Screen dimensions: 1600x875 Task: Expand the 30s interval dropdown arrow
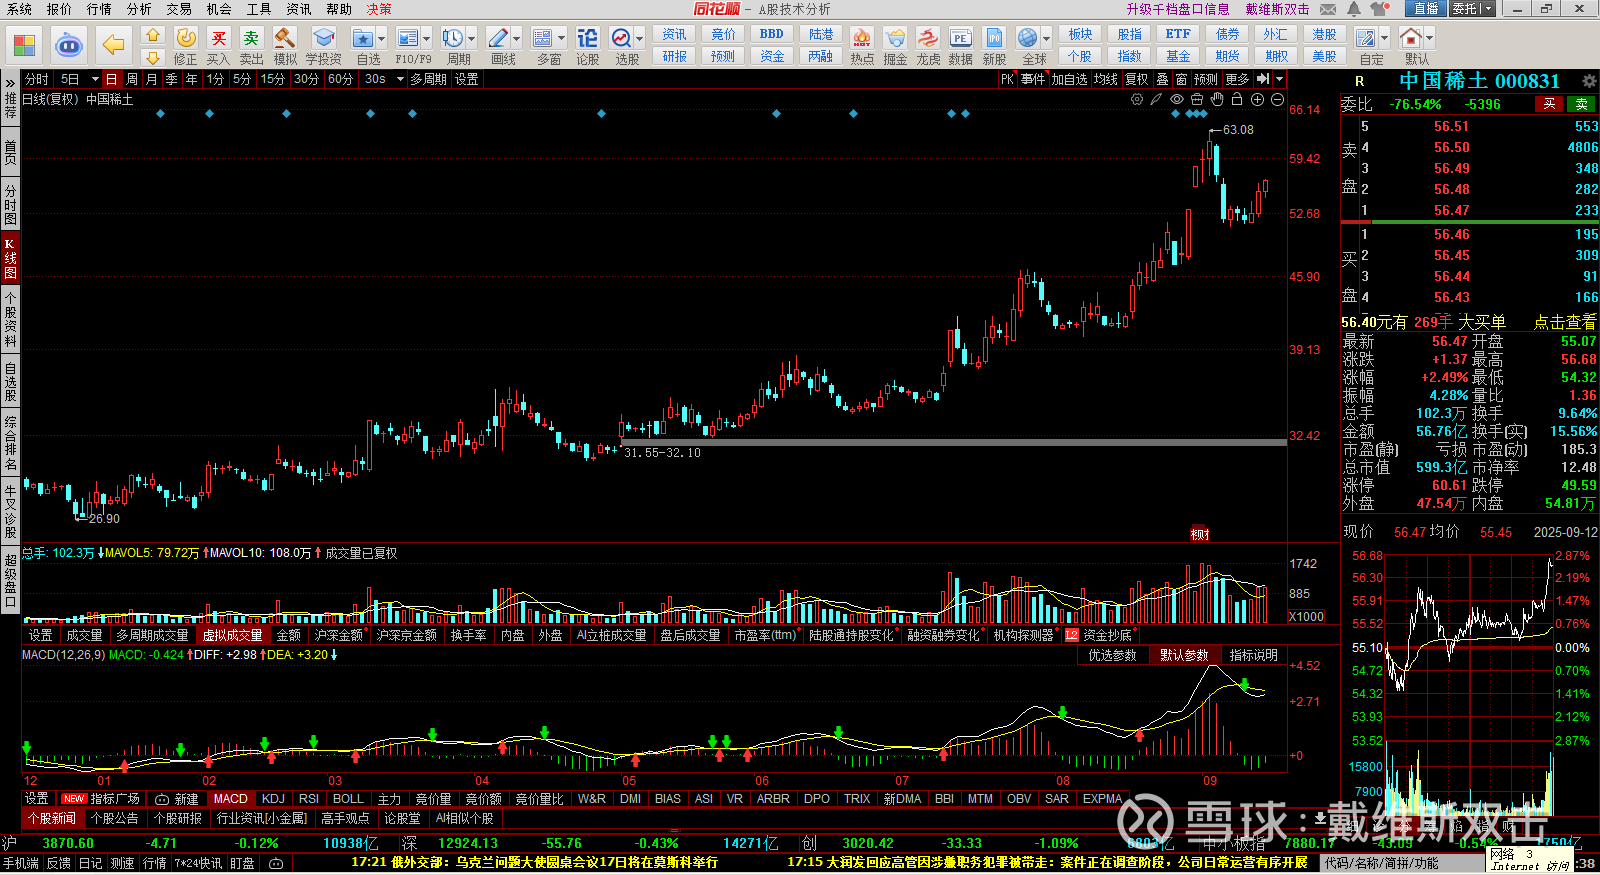[400, 79]
